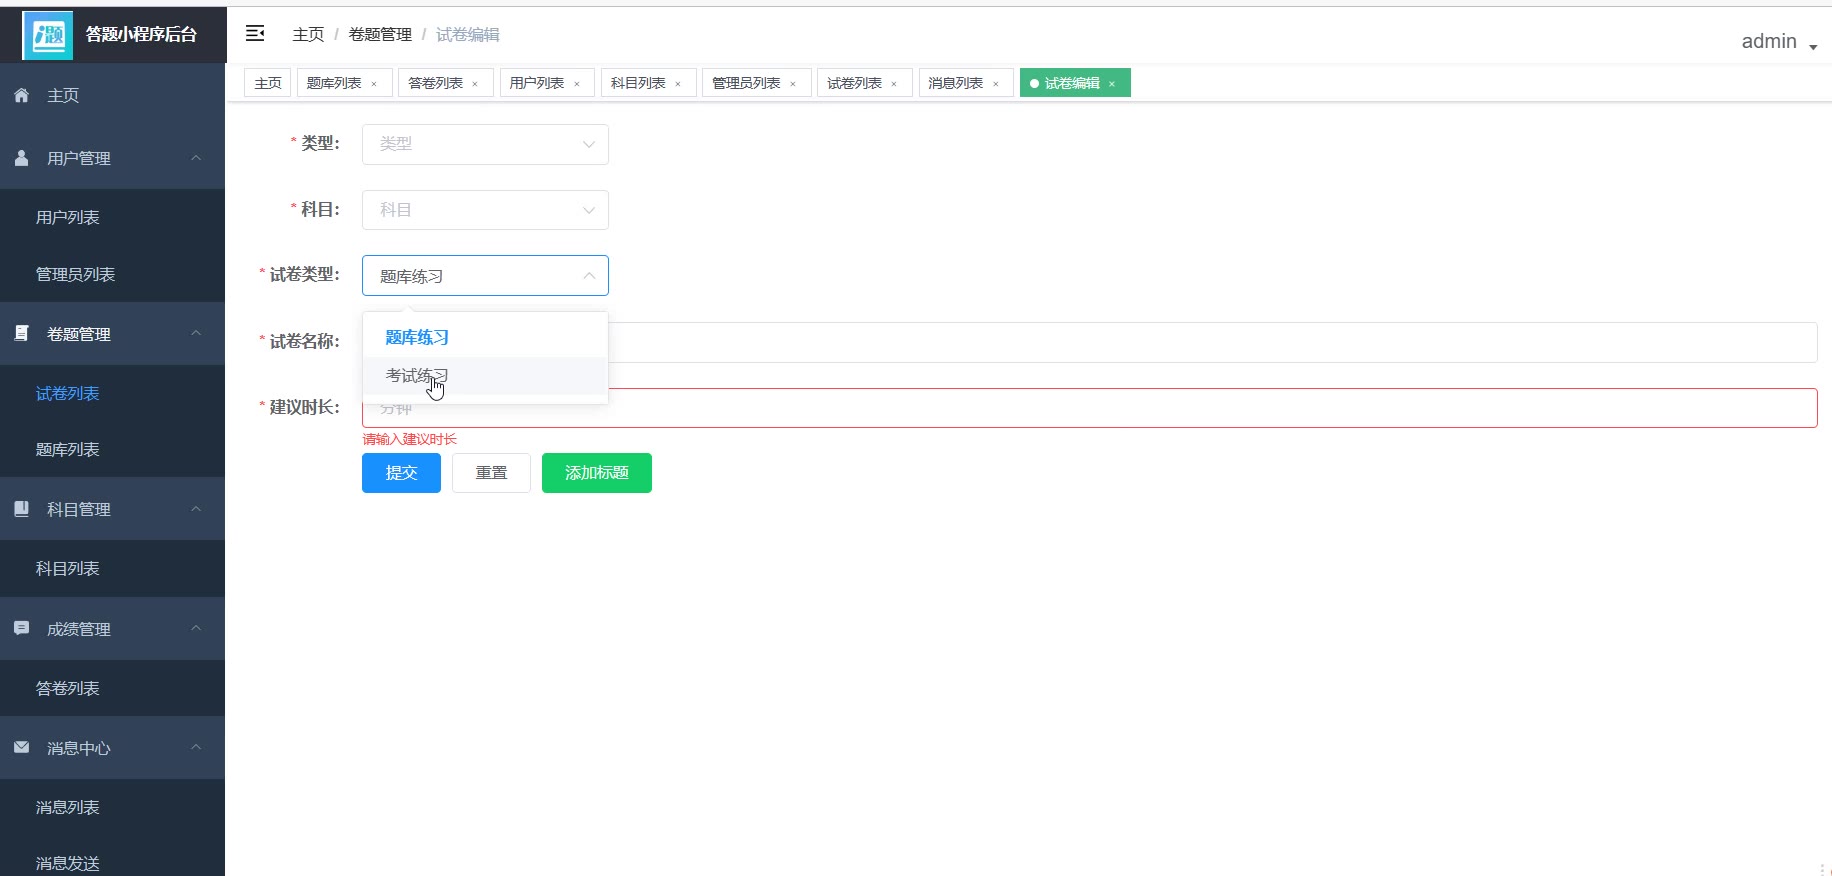Switch to the 主页 tab
The image size is (1832, 876).
[x=268, y=83]
